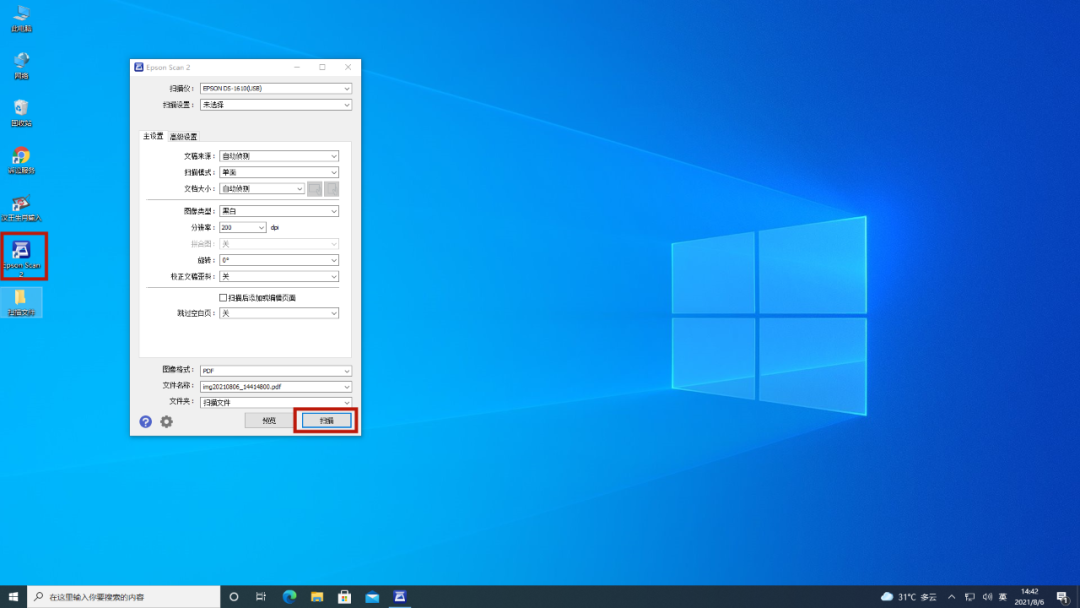The width and height of the screenshot is (1080, 608).
Task: Switch to the 主设置 tab
Action: (153, 136)
